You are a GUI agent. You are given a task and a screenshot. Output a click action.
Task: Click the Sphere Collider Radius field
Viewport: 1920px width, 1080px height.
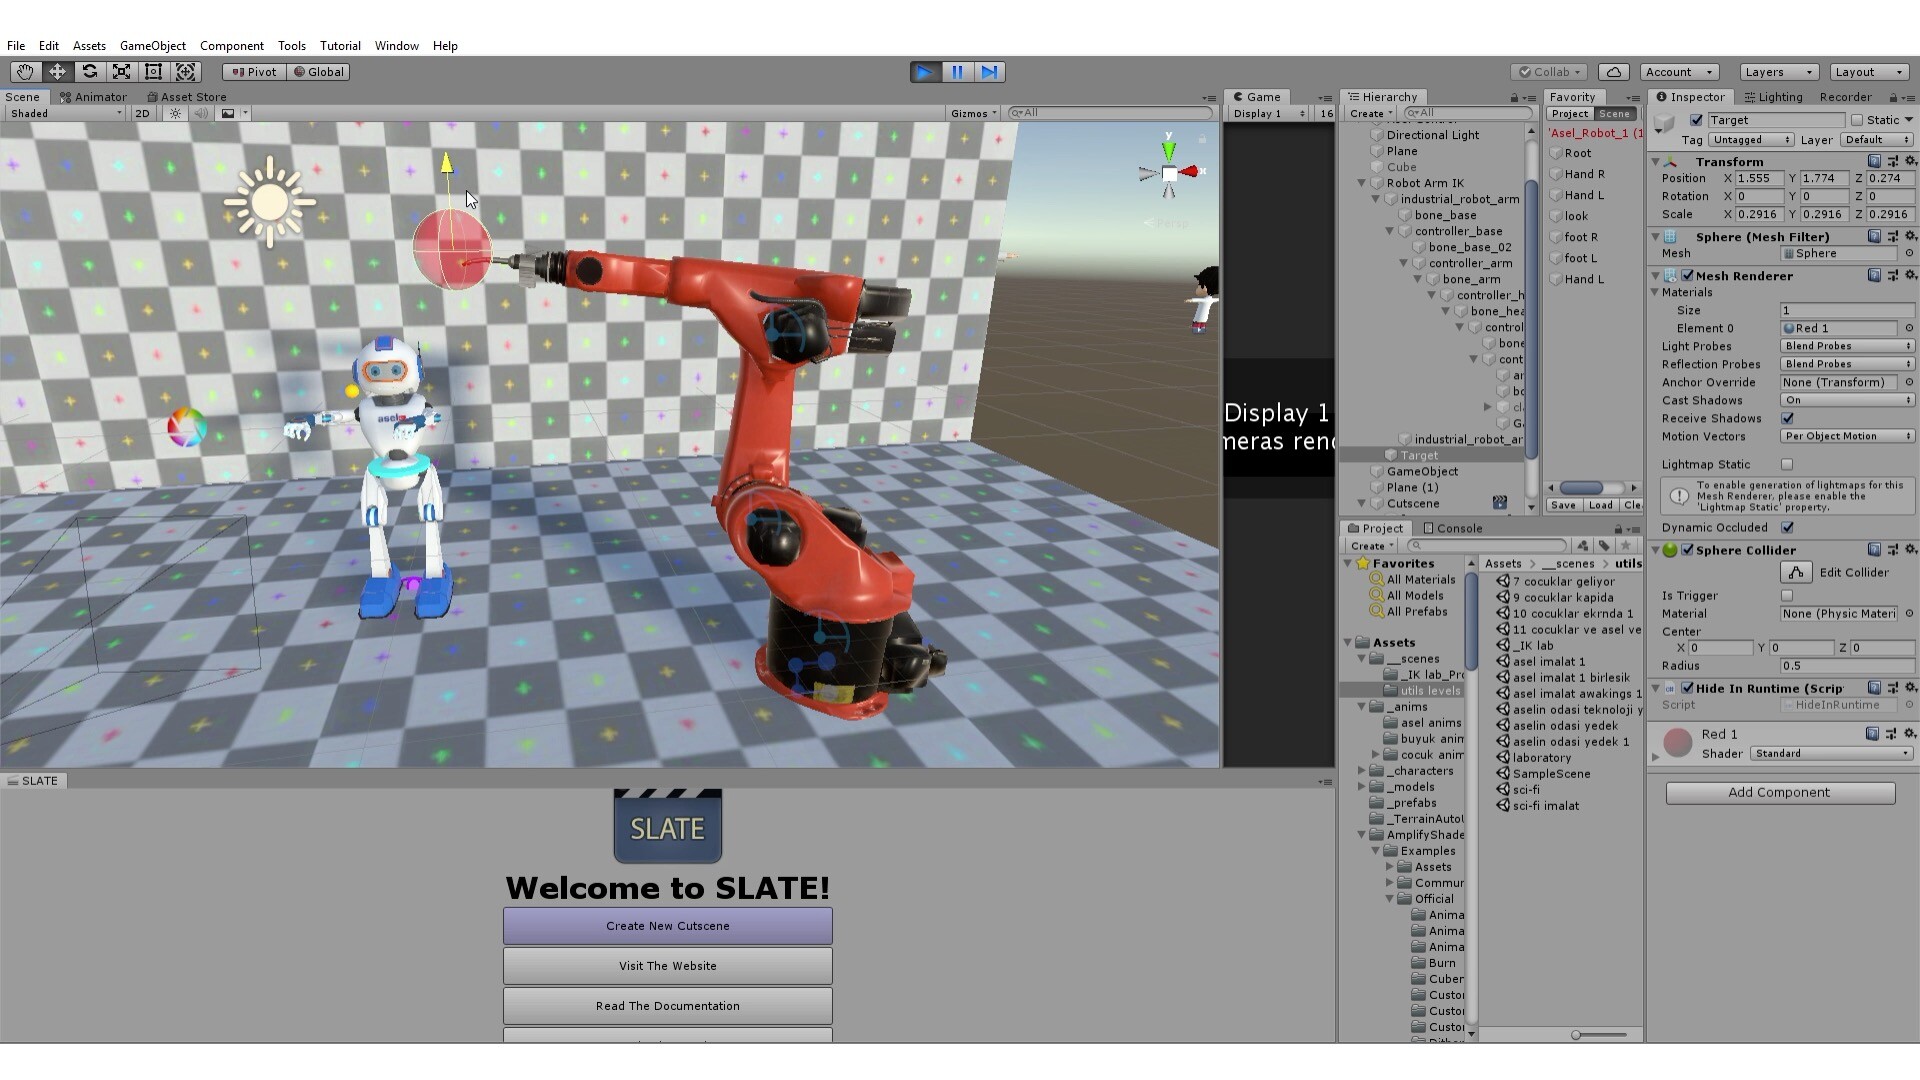click(x=1847, y=666)
